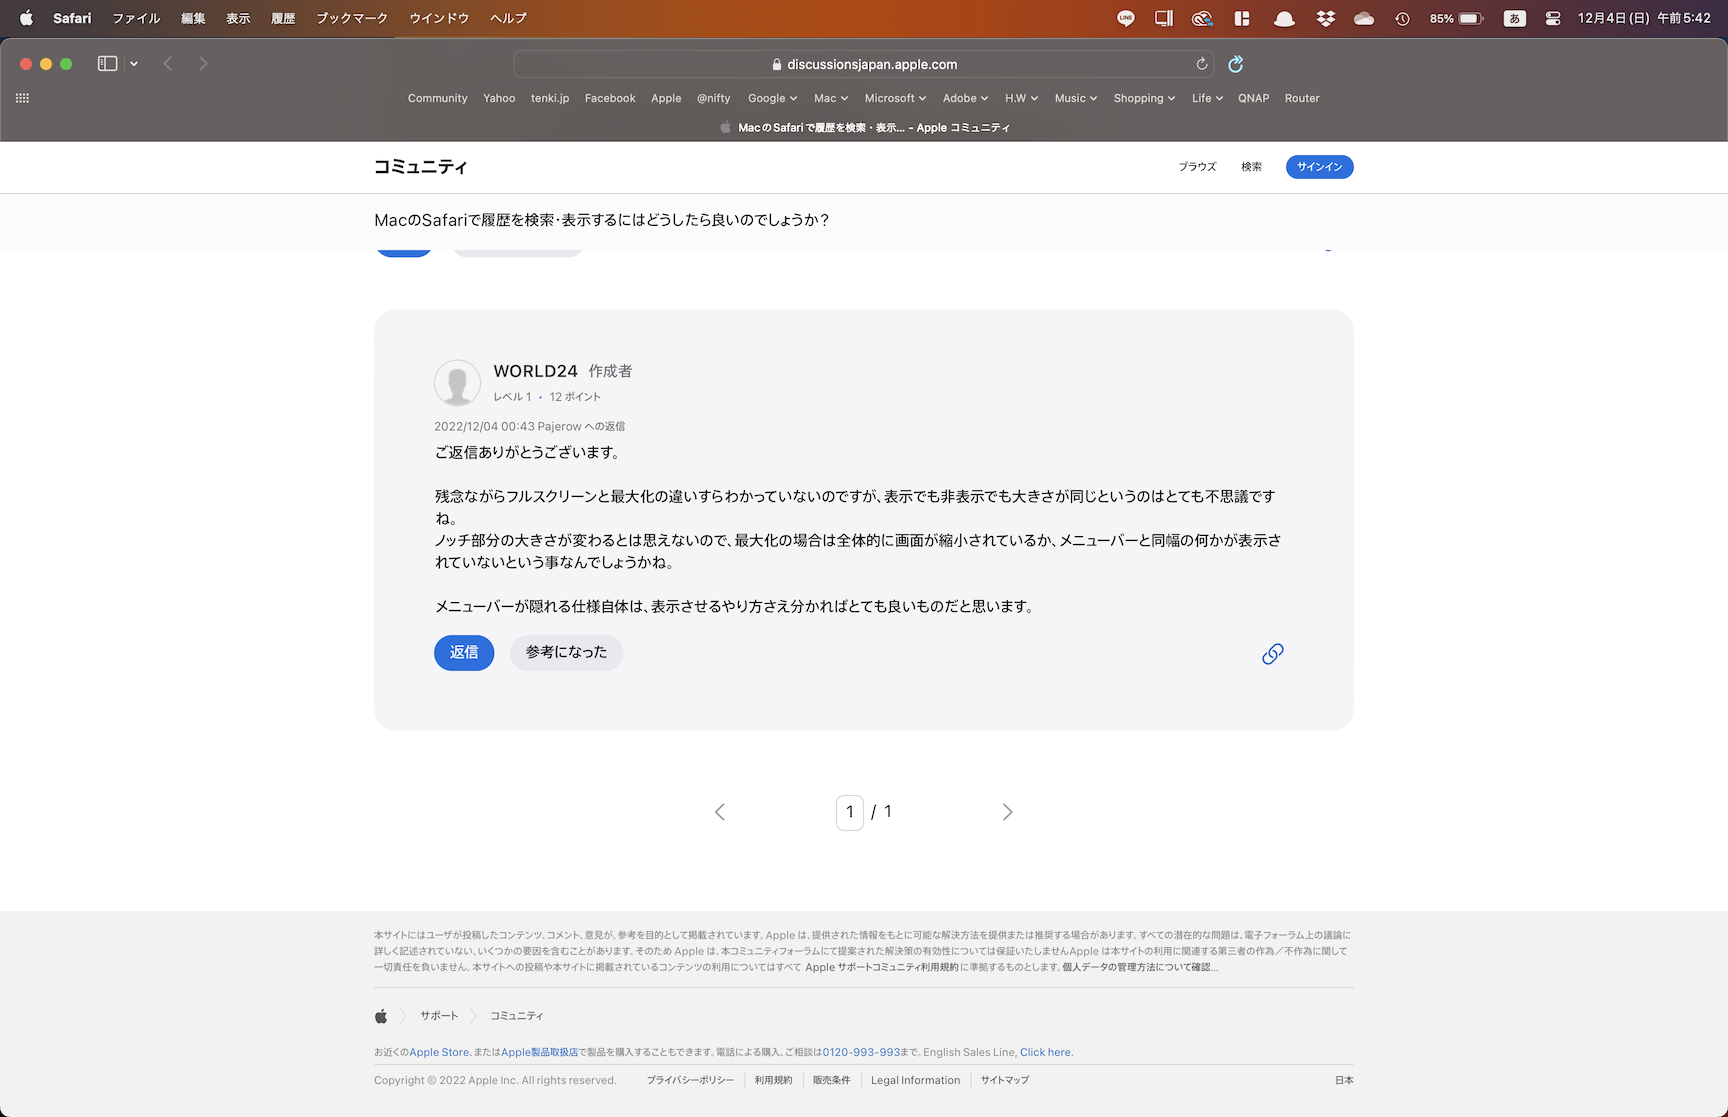
Task: Open the 編集 menu
Action: pyautogui.click(x=193, y=18)
